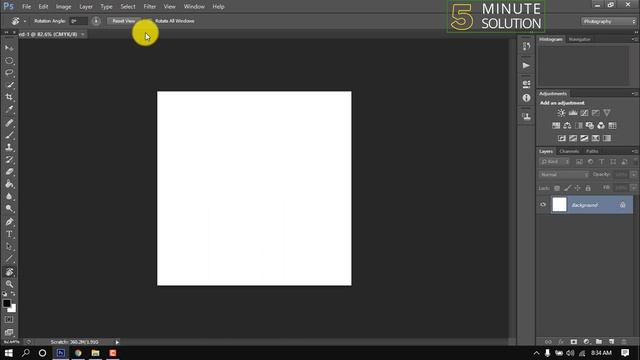The width and height of the screenshot is (640, 360).
Task: Expand the status bar info arrow
Action: [x=117, y=342]
